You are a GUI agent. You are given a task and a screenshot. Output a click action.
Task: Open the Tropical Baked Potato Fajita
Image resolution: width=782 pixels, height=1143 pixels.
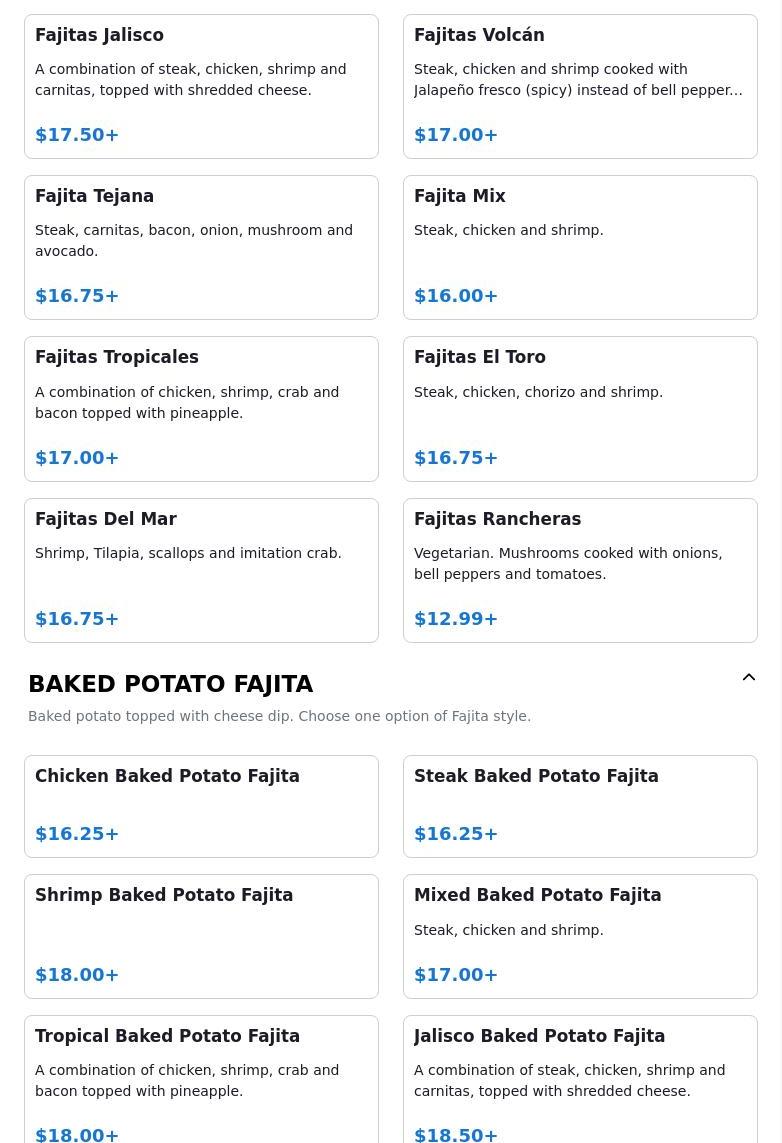pos(201,1078)
